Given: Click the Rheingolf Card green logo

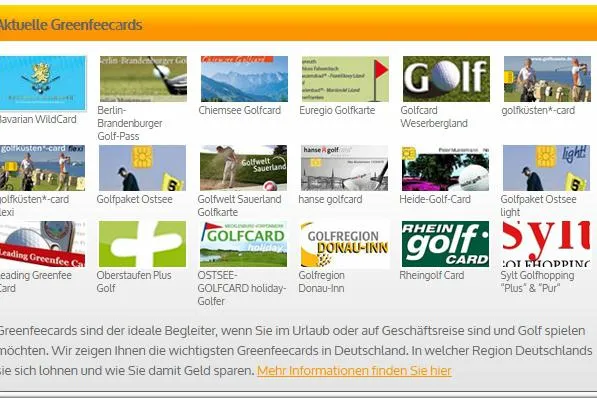Looking at the screenshot, I should [x=445, y=244].
